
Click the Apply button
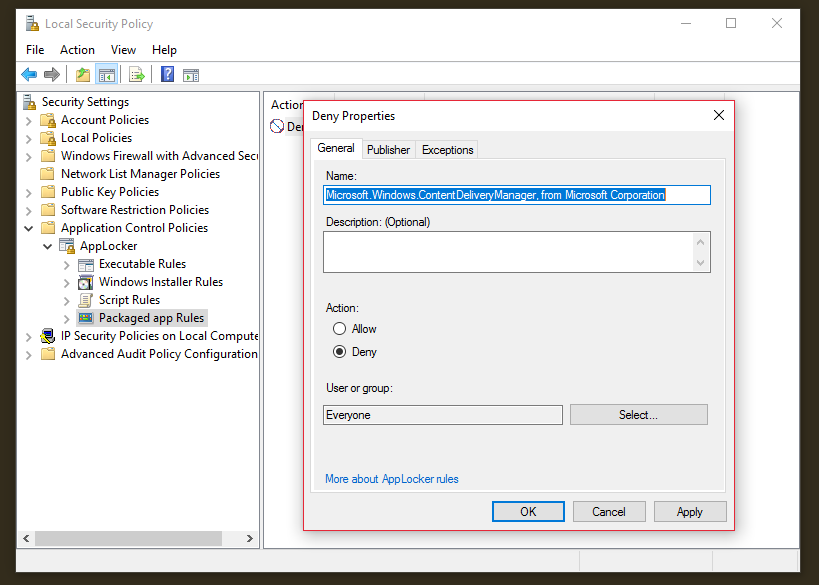690,511
